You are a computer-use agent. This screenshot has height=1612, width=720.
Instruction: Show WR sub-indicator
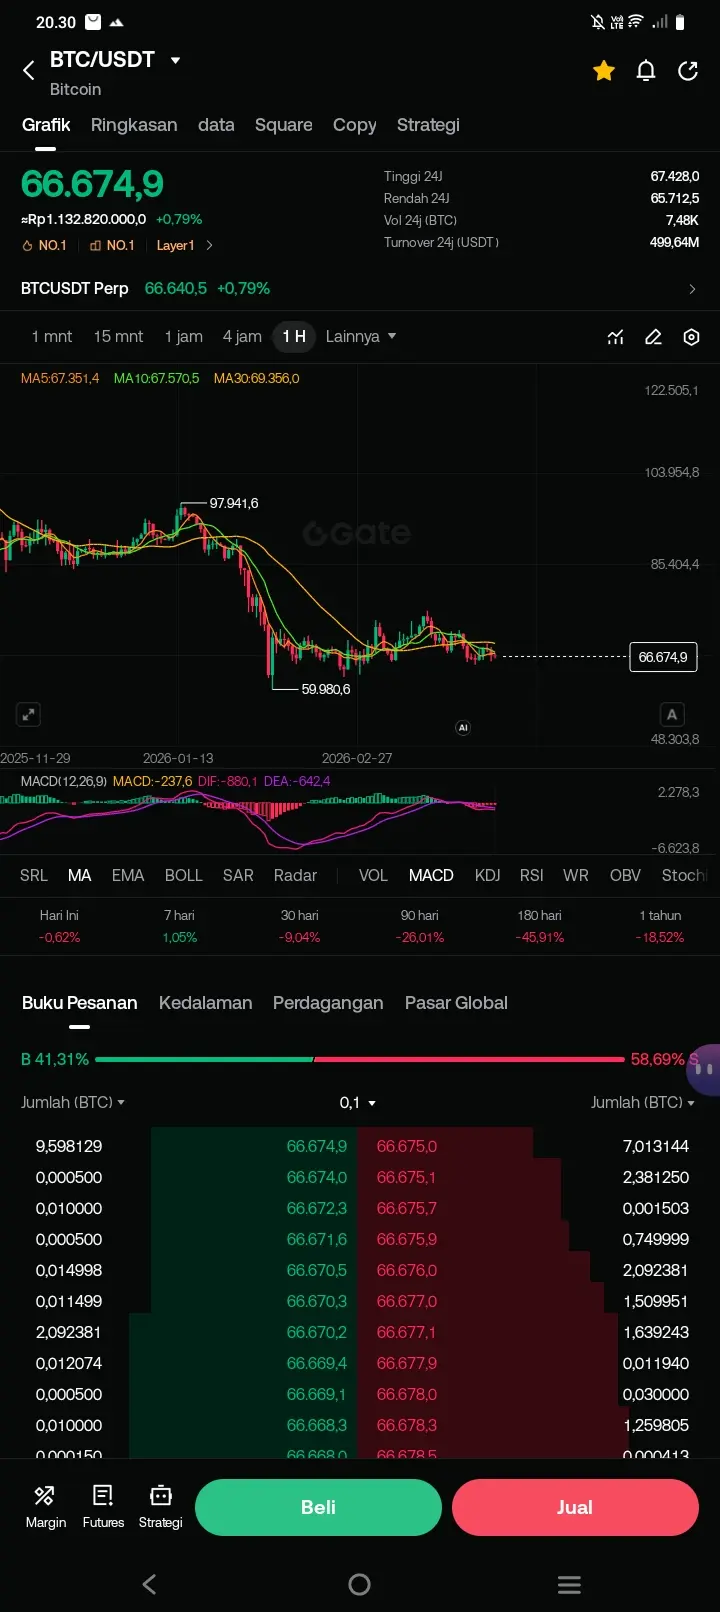pyautogui.click(x=576, y=875)
